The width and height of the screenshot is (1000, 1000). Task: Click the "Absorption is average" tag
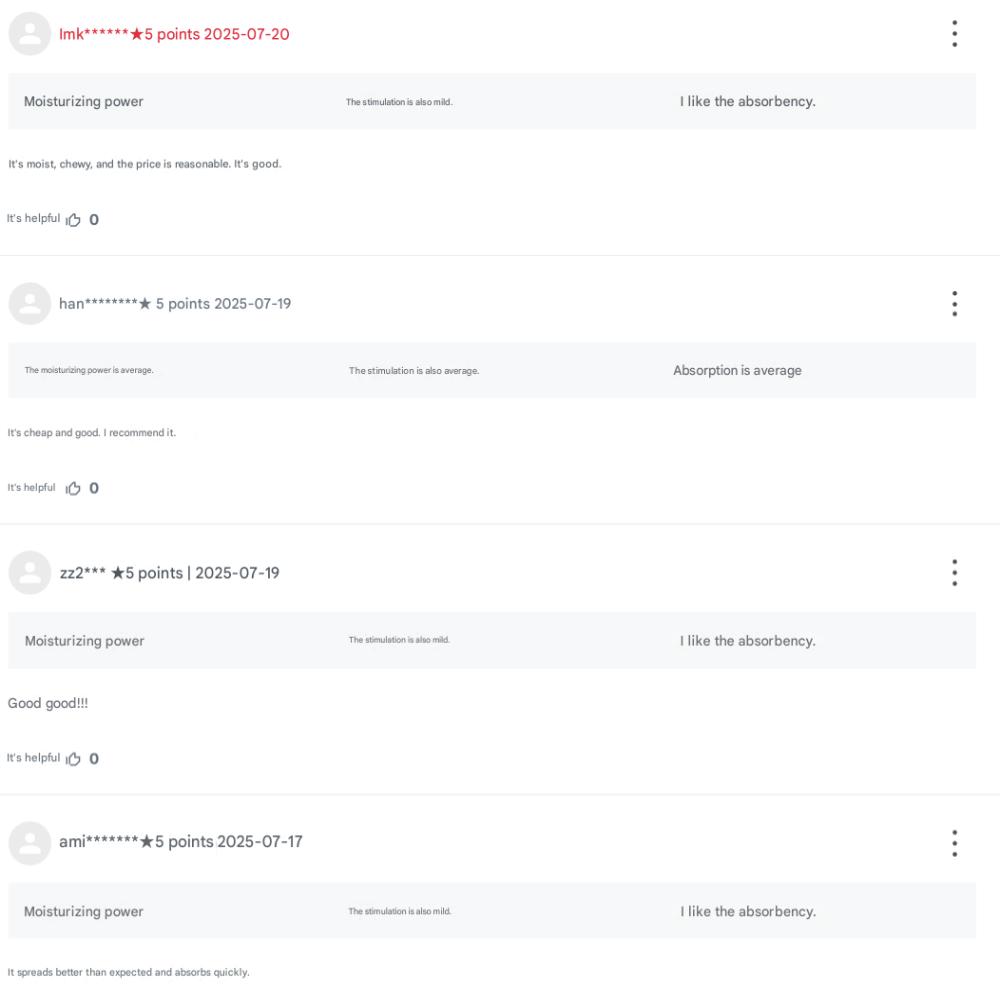[737, 371]
